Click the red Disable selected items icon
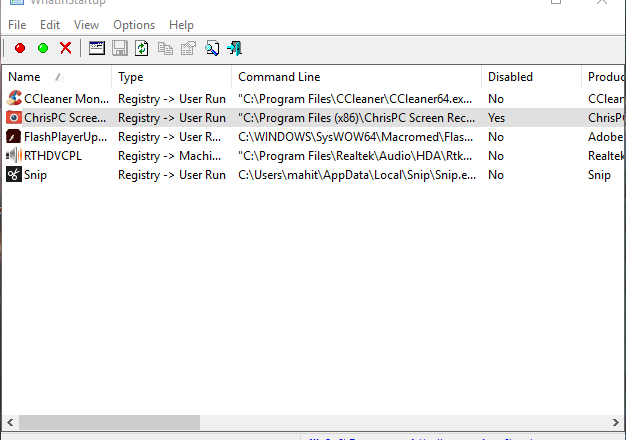626x440 pixels. 20,48
